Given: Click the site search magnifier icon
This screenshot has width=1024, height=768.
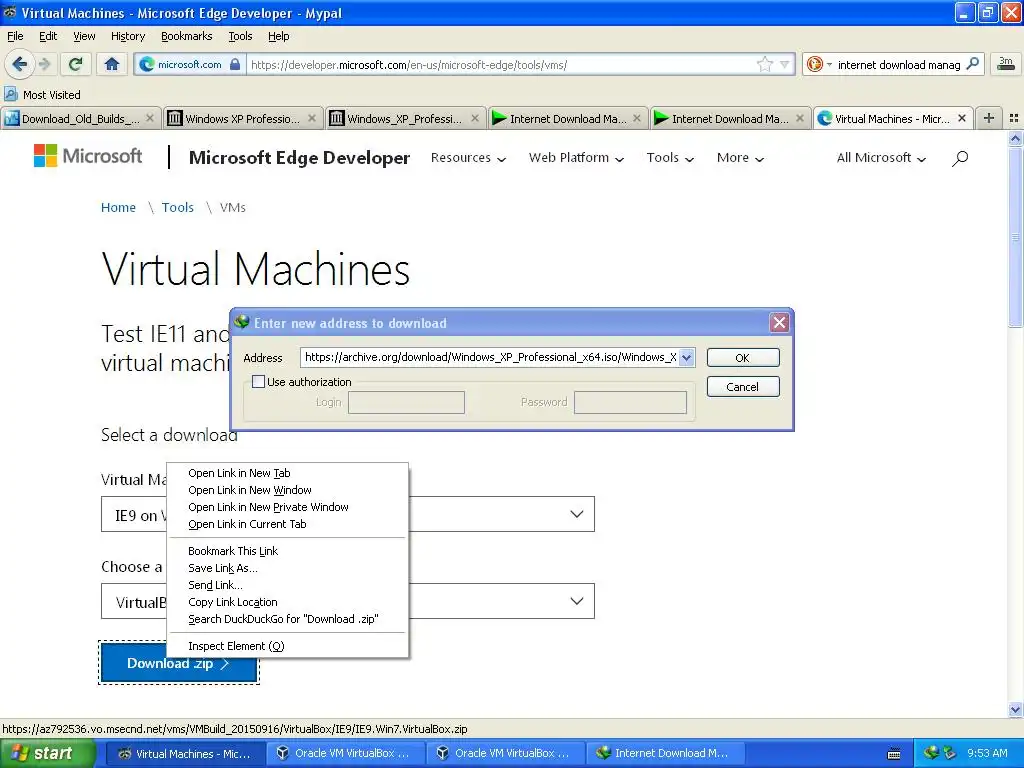Looking at the screenshot, I should pyautogui.click(x=959, y=158).
